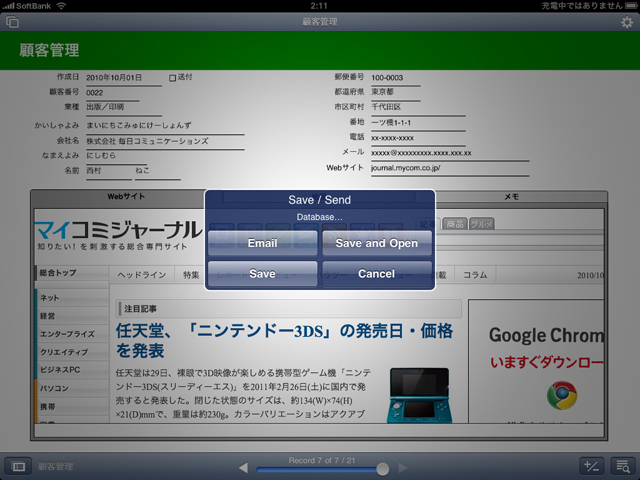Open the Nintendo 3DS headline link
This screenshot has height=480, width=640.
[x=284, y=340]
